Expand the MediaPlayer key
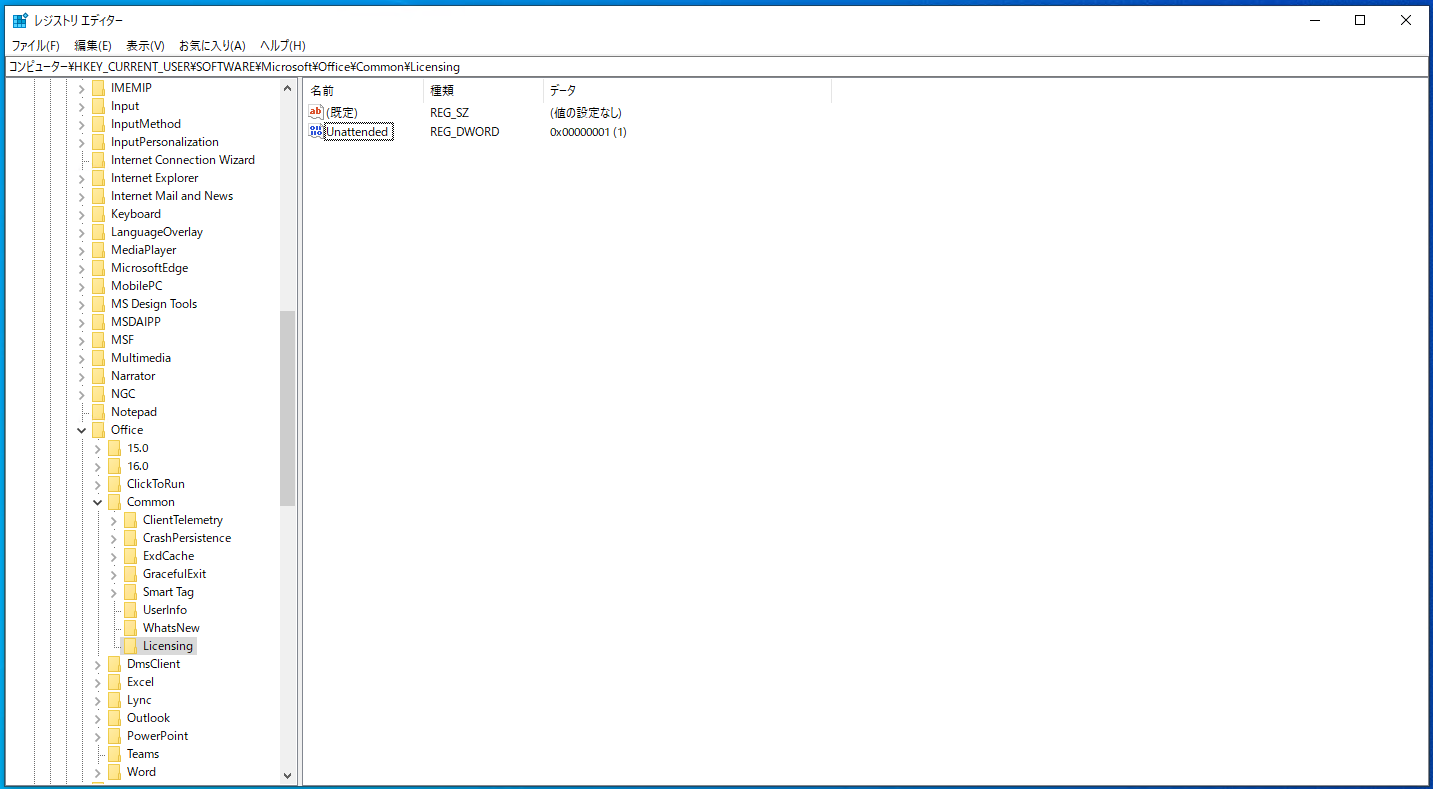 82,250
